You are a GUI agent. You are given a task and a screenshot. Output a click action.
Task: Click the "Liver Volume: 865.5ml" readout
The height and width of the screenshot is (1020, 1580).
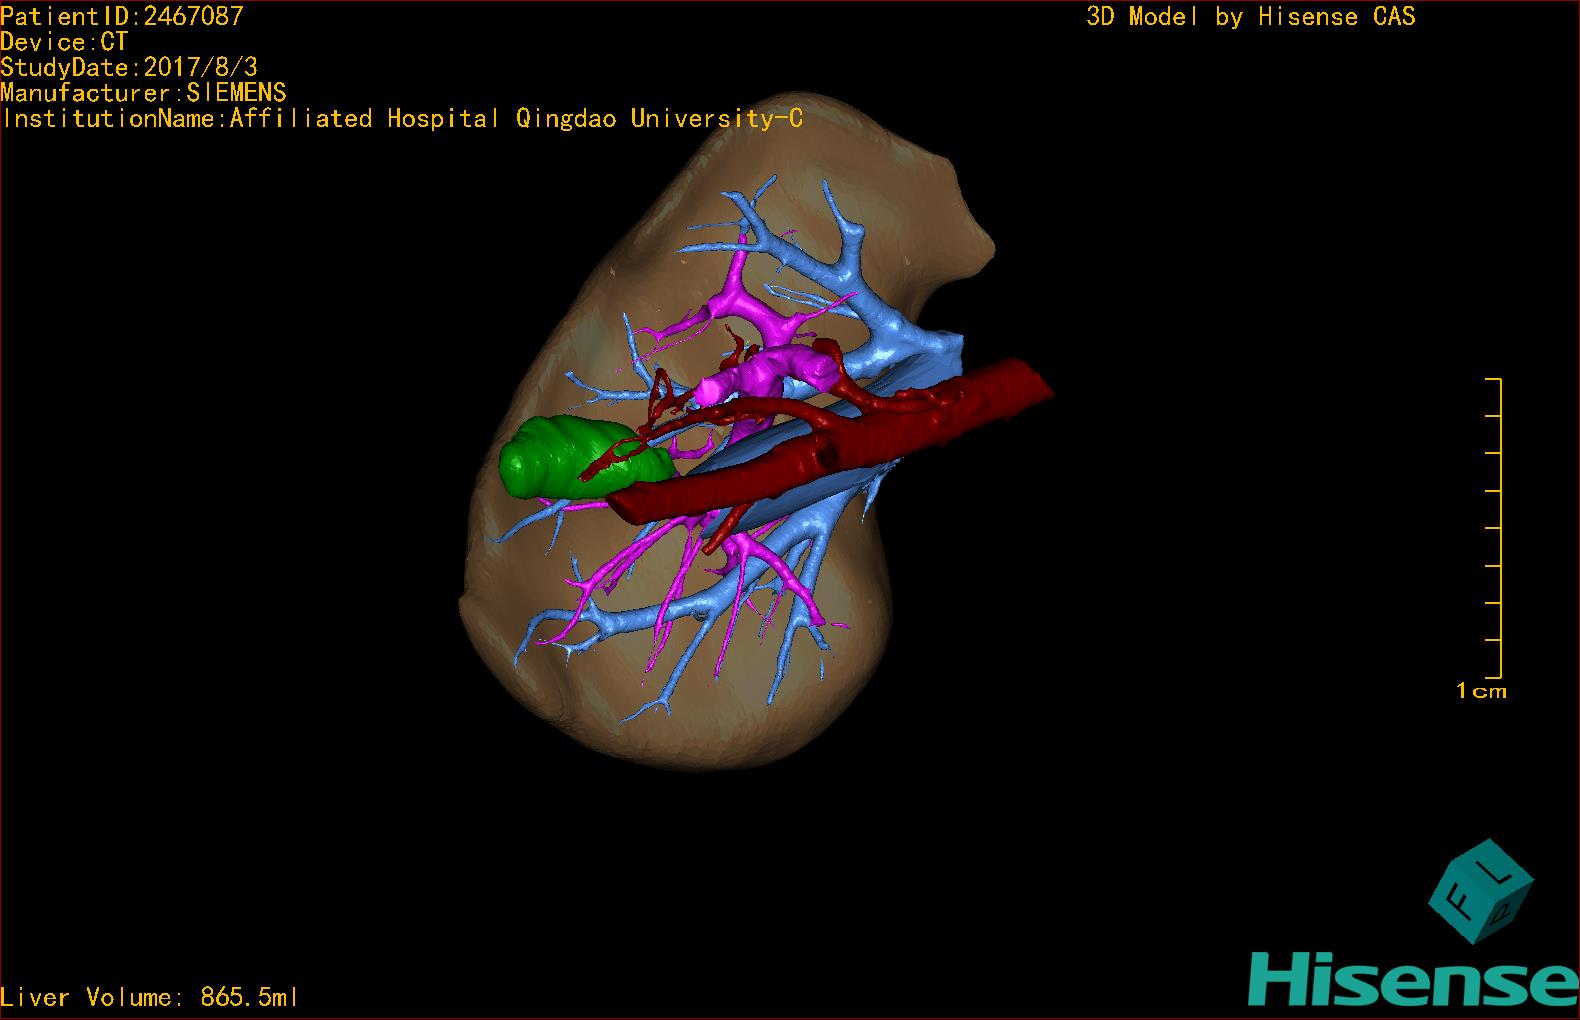(149, 997)
